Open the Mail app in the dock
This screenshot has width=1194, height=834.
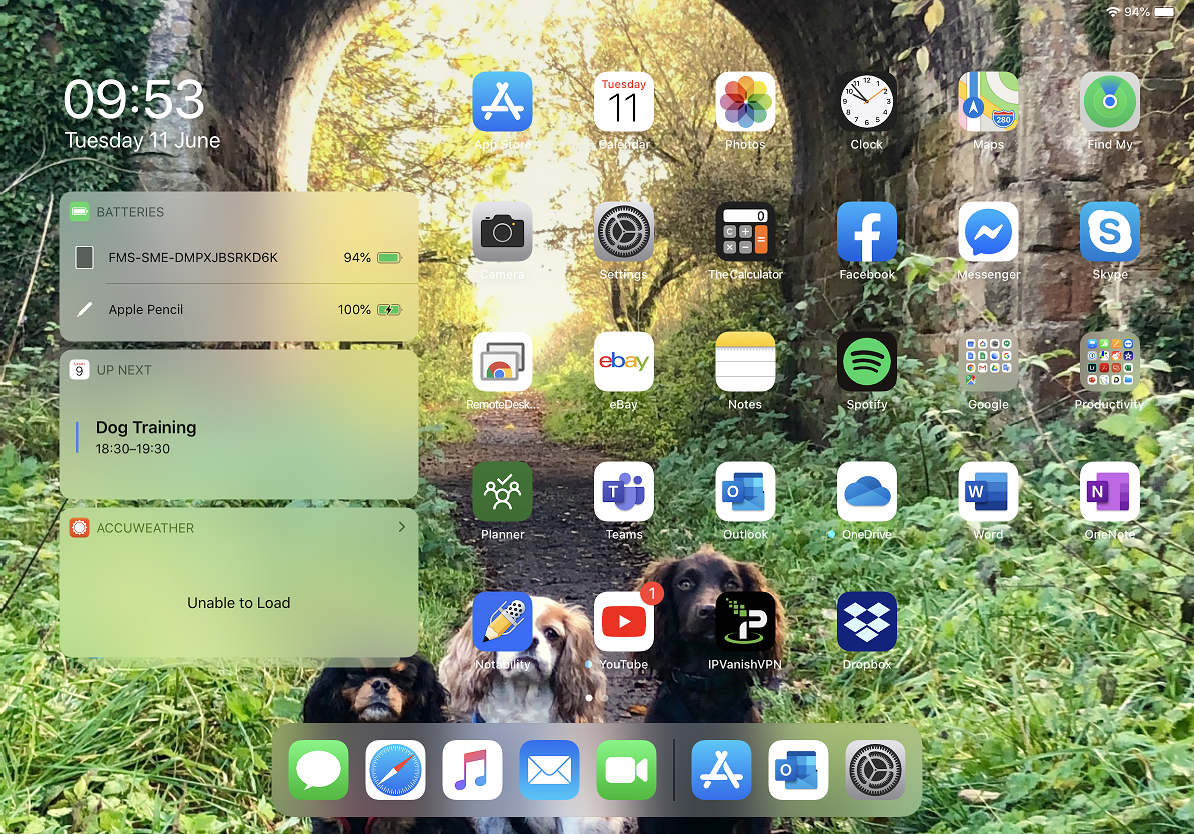click(549, 770)
